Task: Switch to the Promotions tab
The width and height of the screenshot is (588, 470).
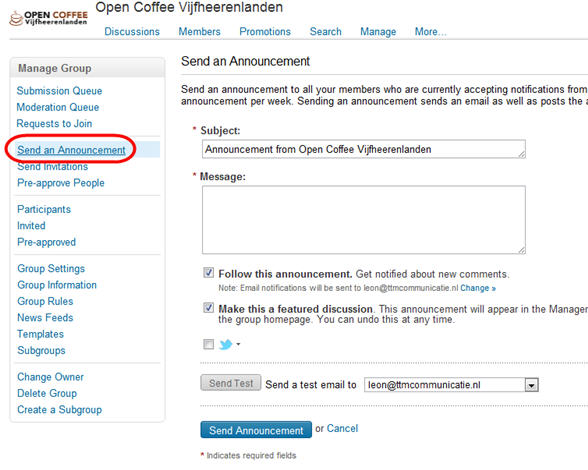Action: [x=265, y=32]
